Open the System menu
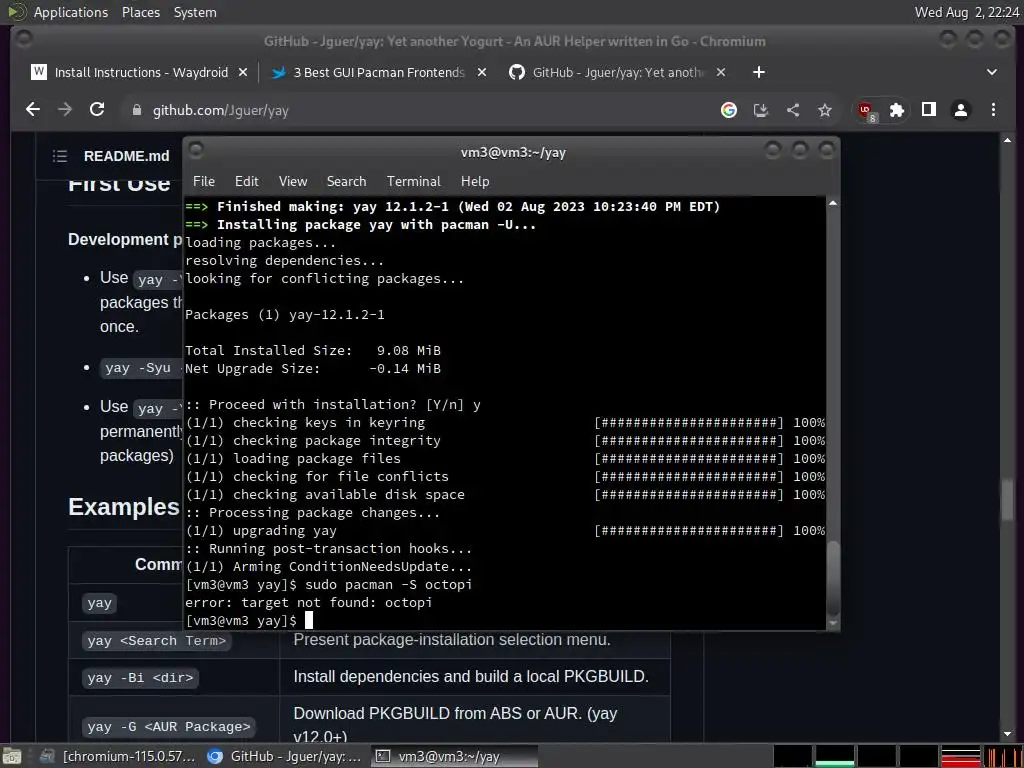The height and width of the screenshot is (768, 1024). point(195,12)
